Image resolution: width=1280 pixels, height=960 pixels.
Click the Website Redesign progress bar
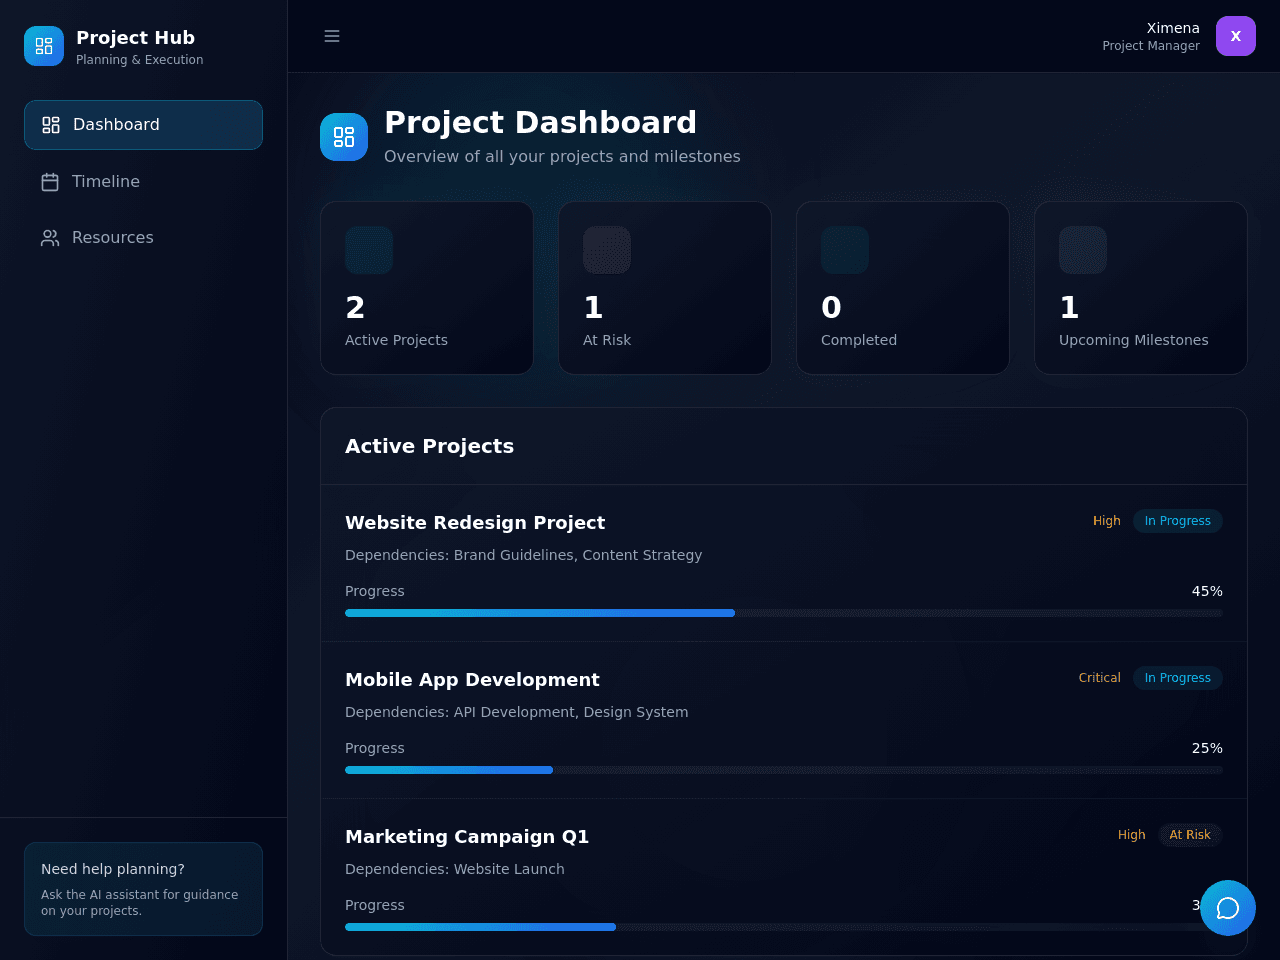coord(784,613)
